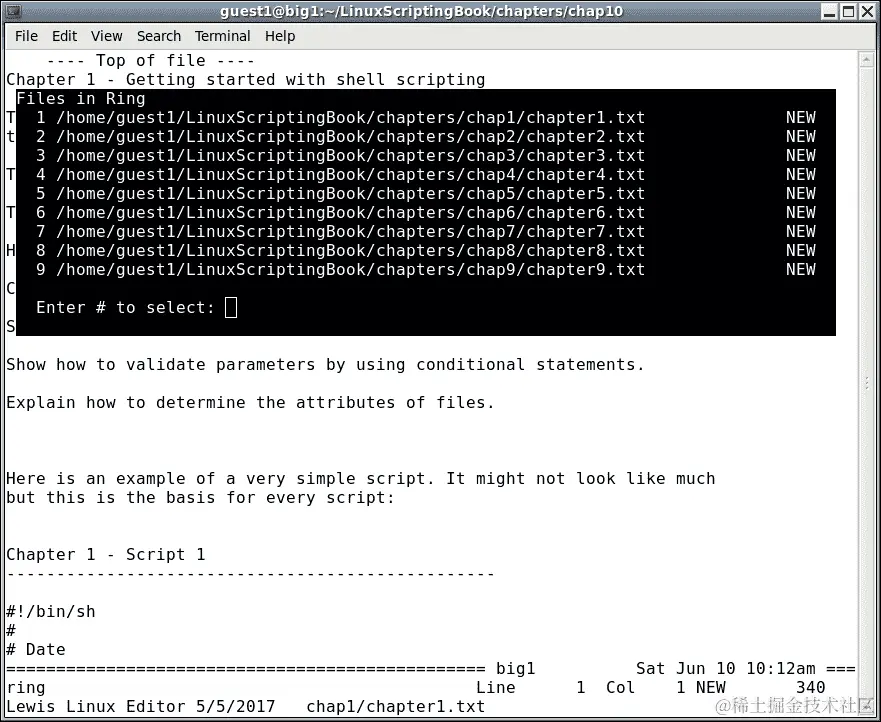Open the File menu

[x=26, y=36]
